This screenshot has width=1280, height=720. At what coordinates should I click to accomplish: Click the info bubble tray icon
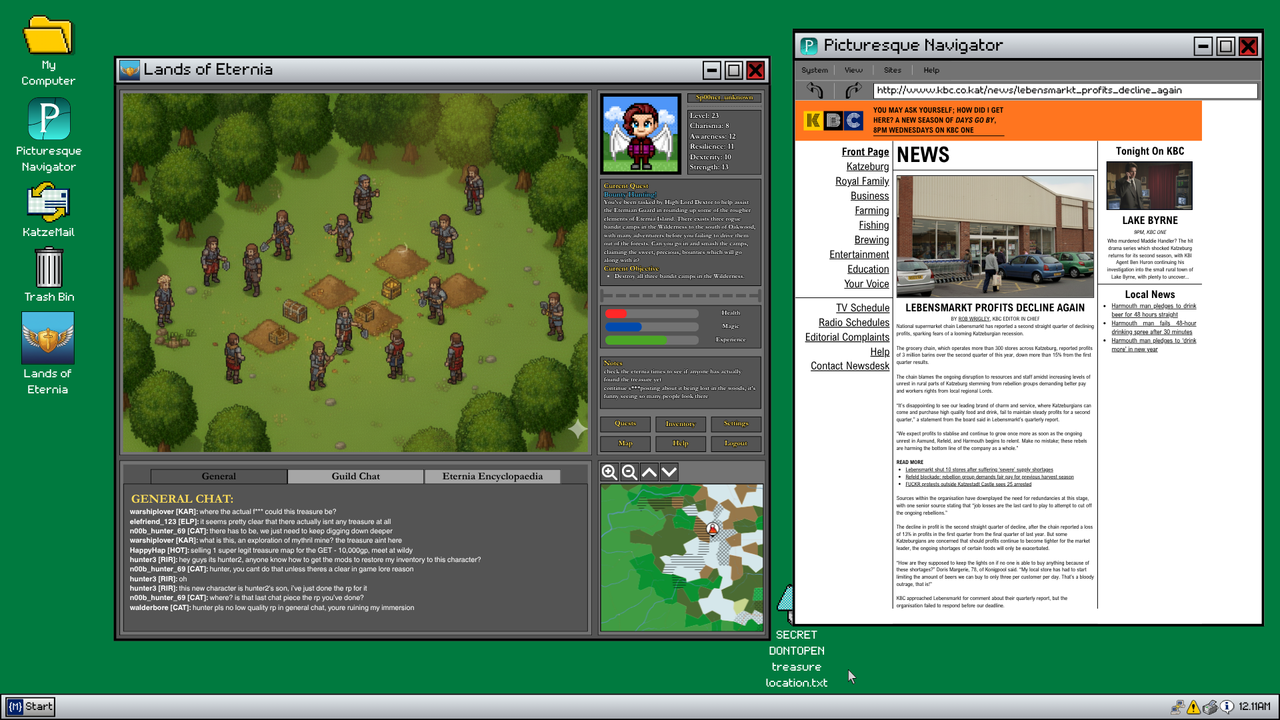point(1227,707)
